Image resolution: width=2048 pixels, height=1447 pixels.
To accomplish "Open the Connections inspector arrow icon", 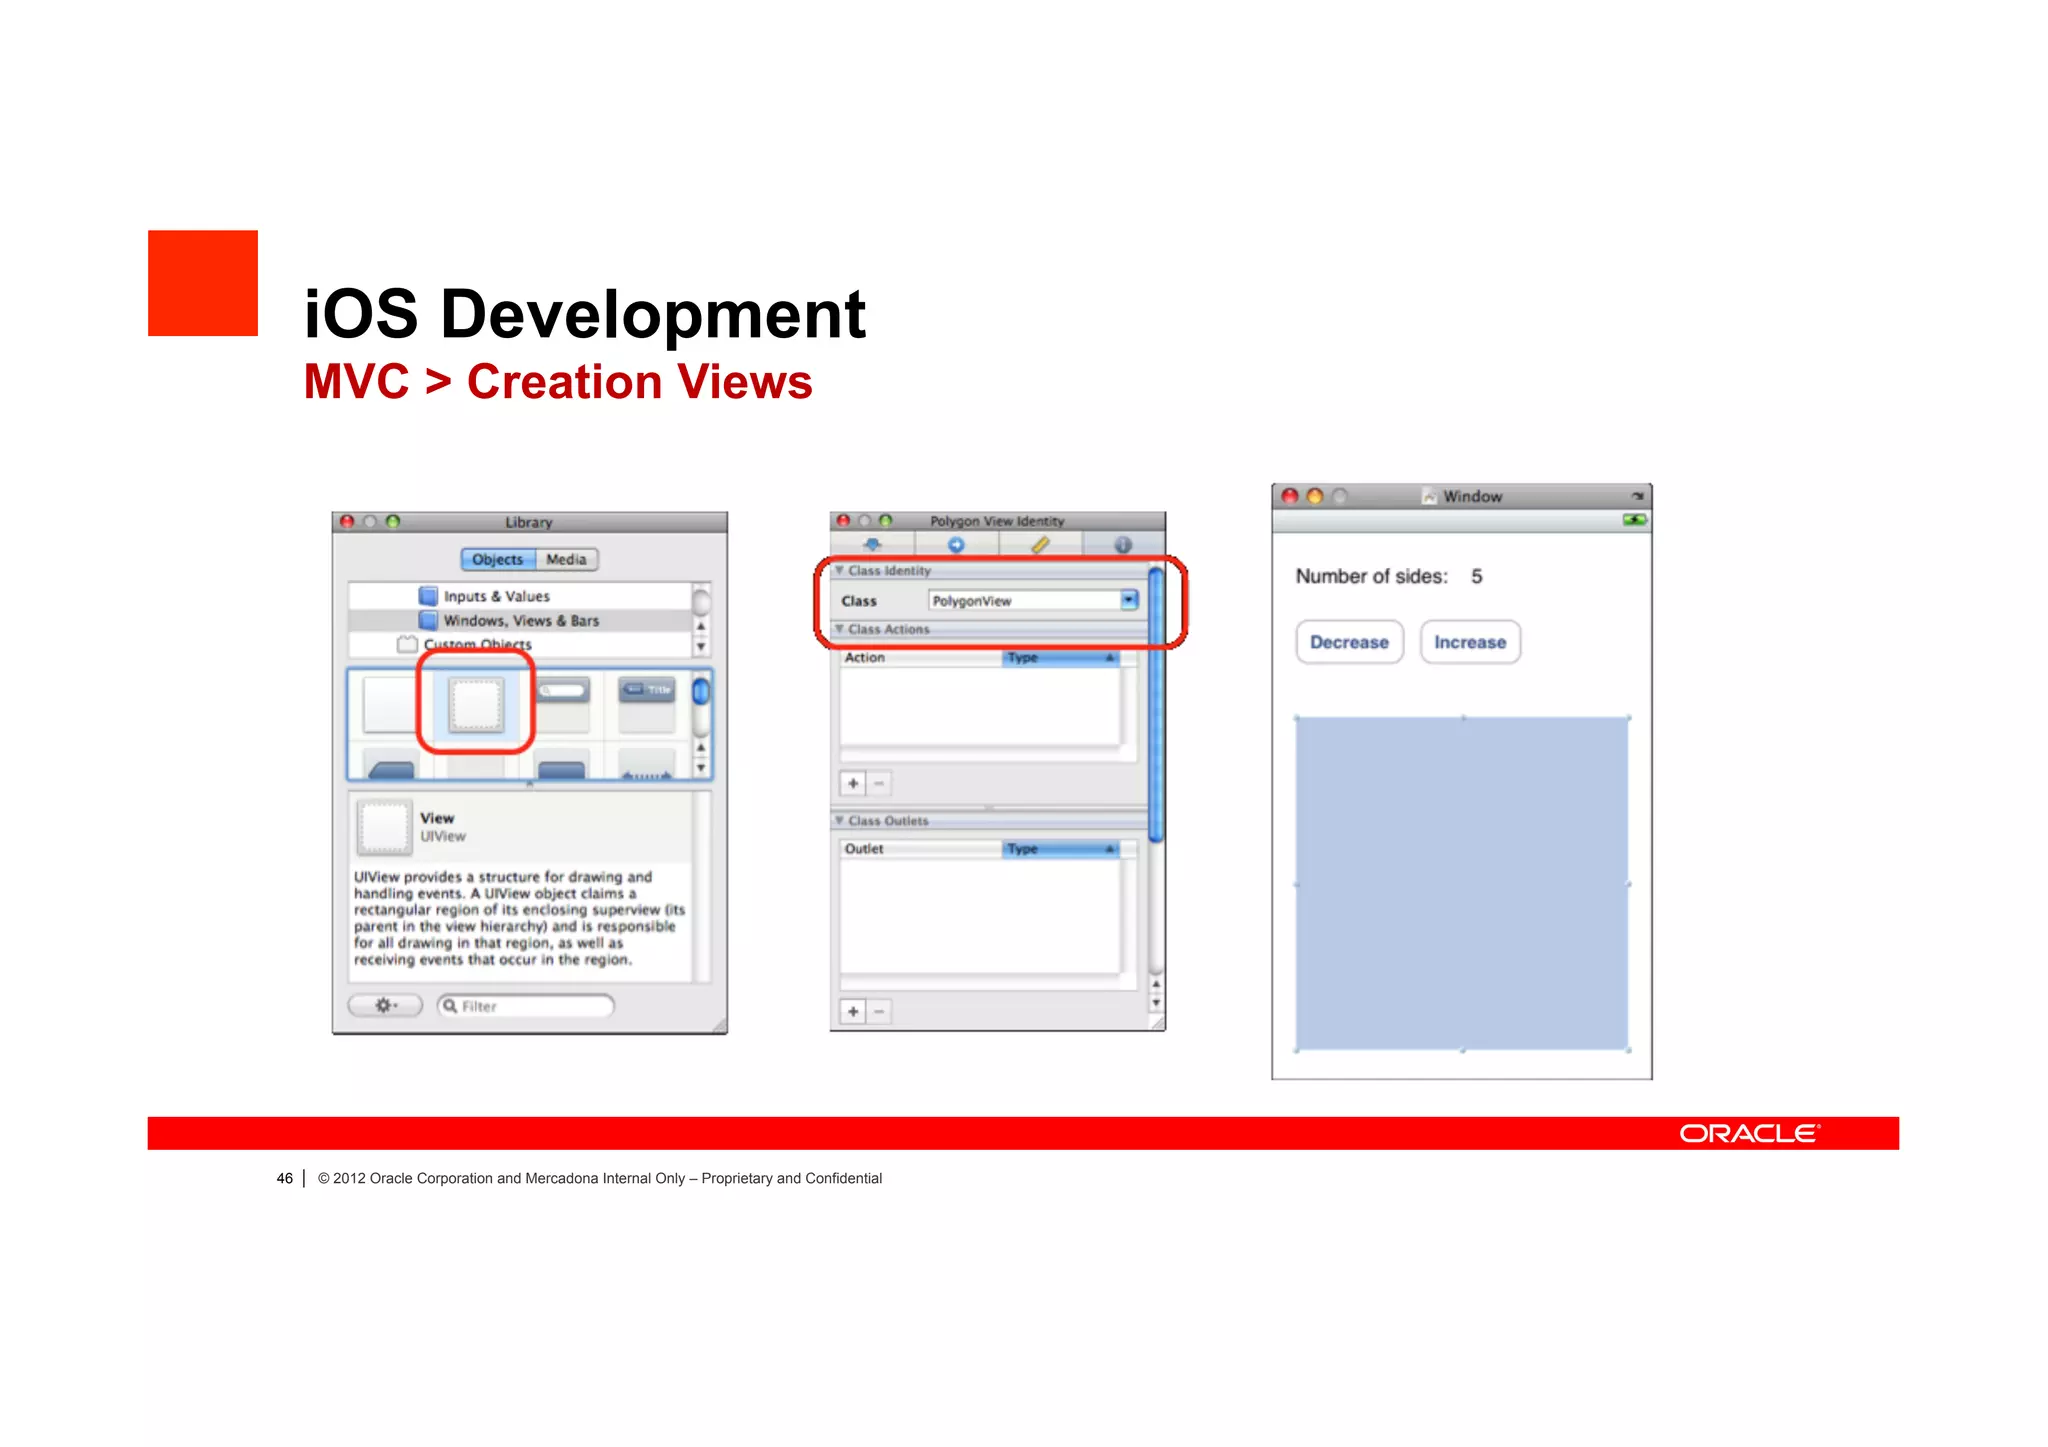I will point(956,545).
